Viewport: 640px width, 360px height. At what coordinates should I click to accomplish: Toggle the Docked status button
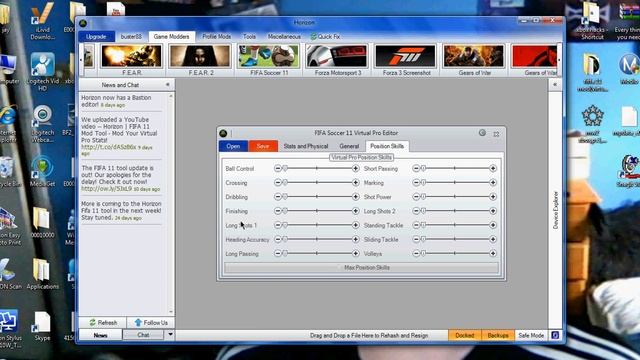pos(465,336)
